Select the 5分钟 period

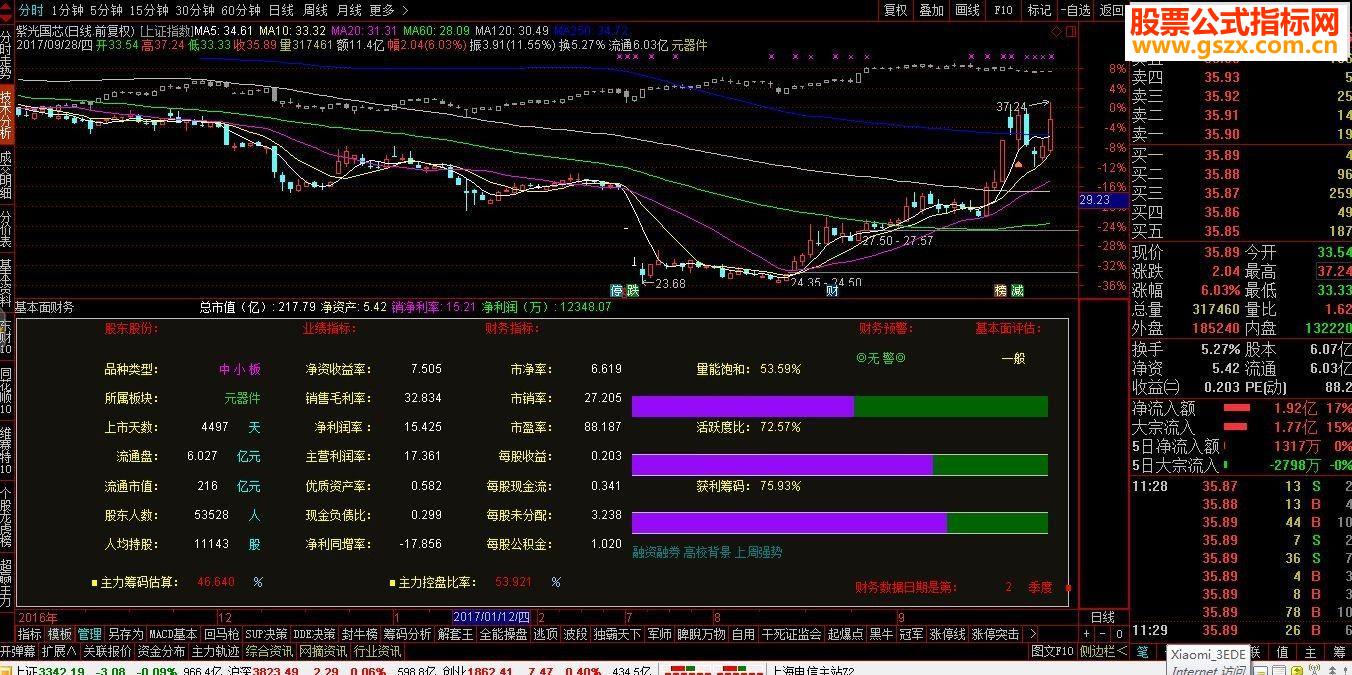pos(106,9)
